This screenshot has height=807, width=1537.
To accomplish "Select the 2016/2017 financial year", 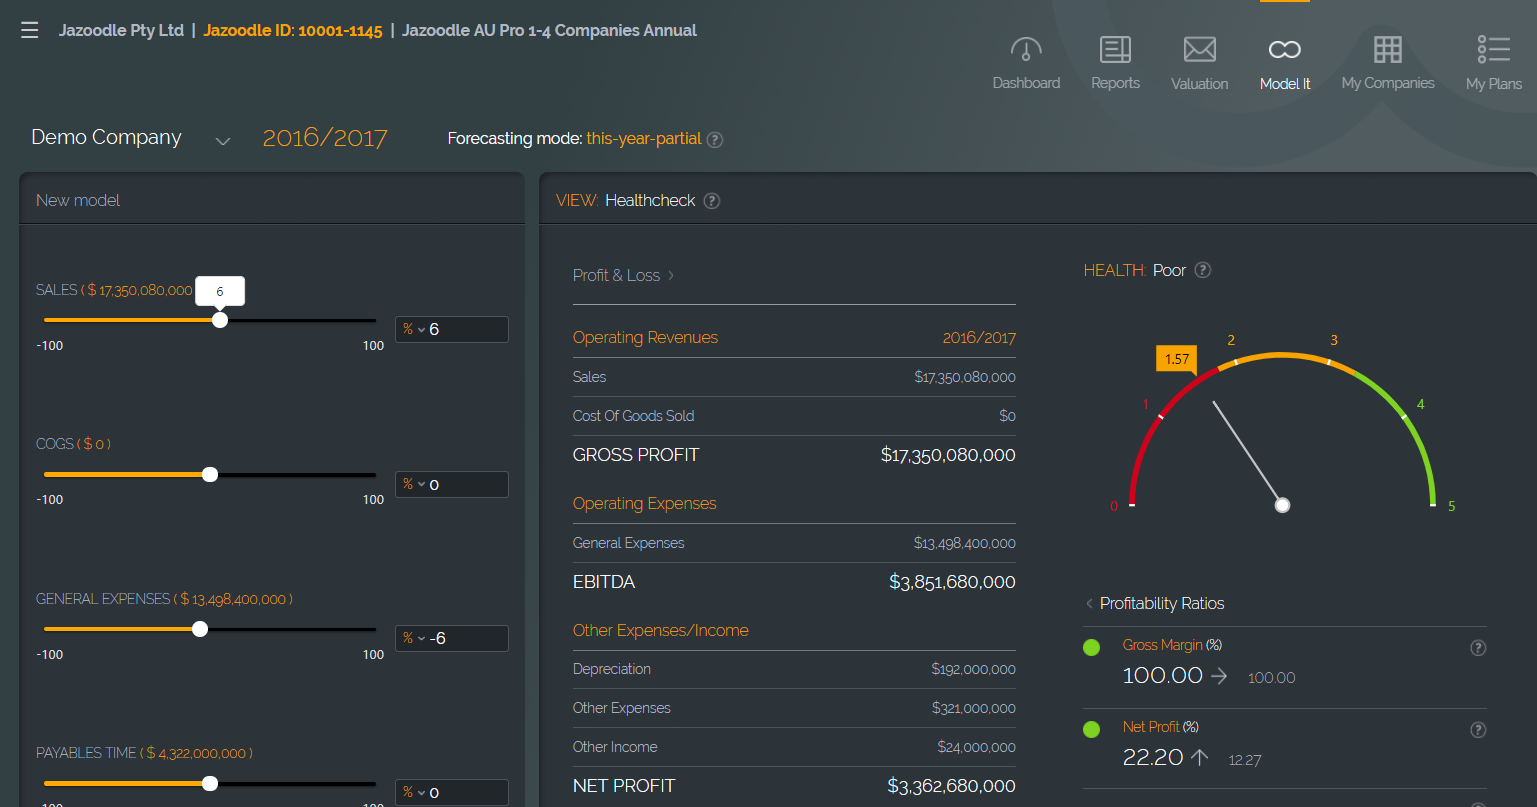I will click(x=325, y=138).
